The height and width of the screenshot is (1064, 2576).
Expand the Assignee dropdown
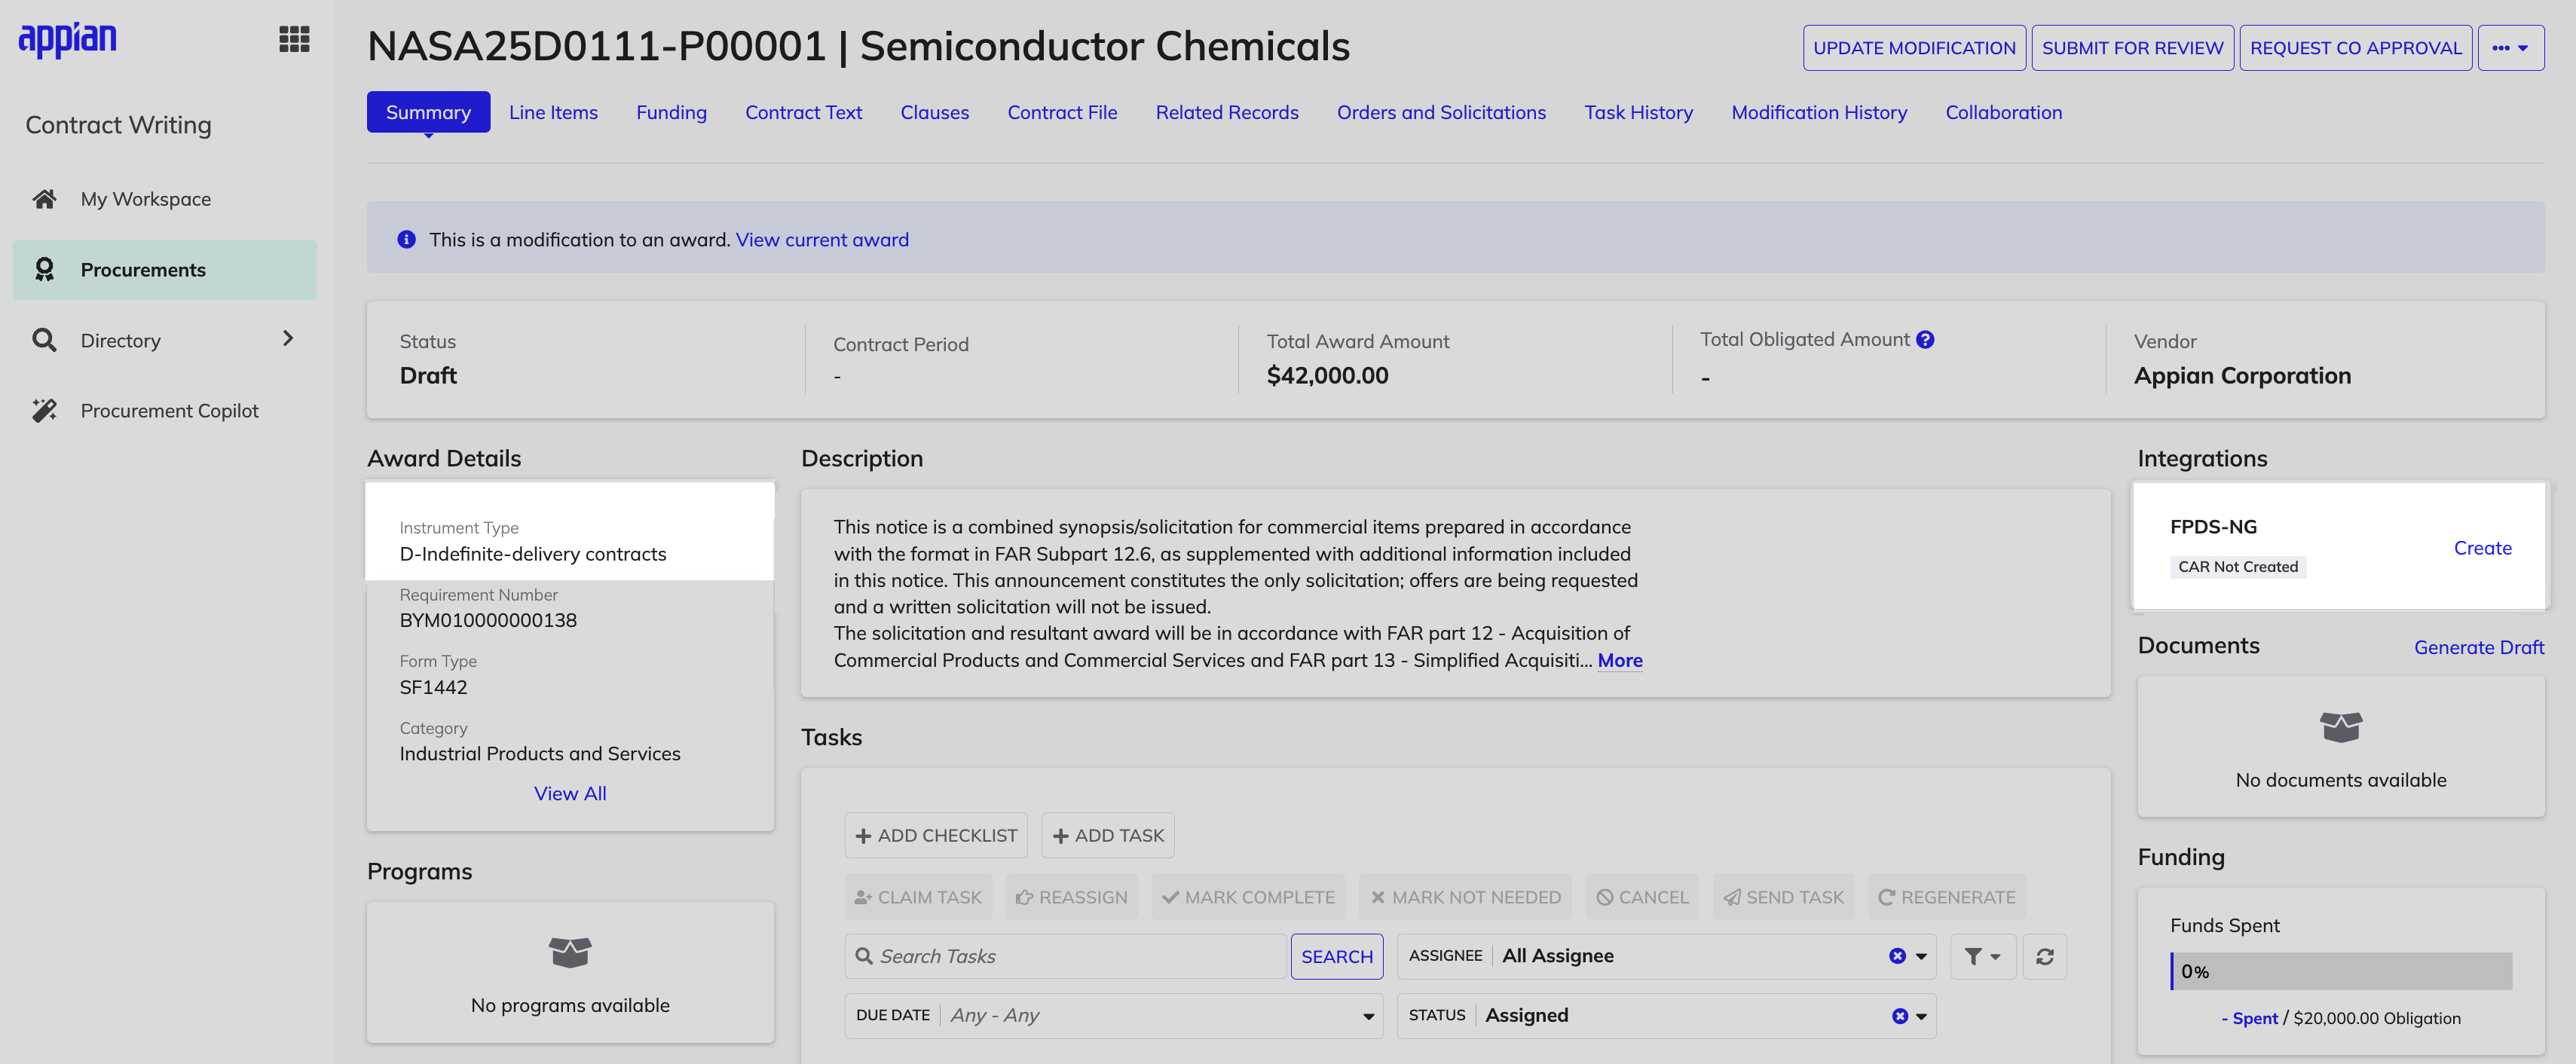point(1921,957)
